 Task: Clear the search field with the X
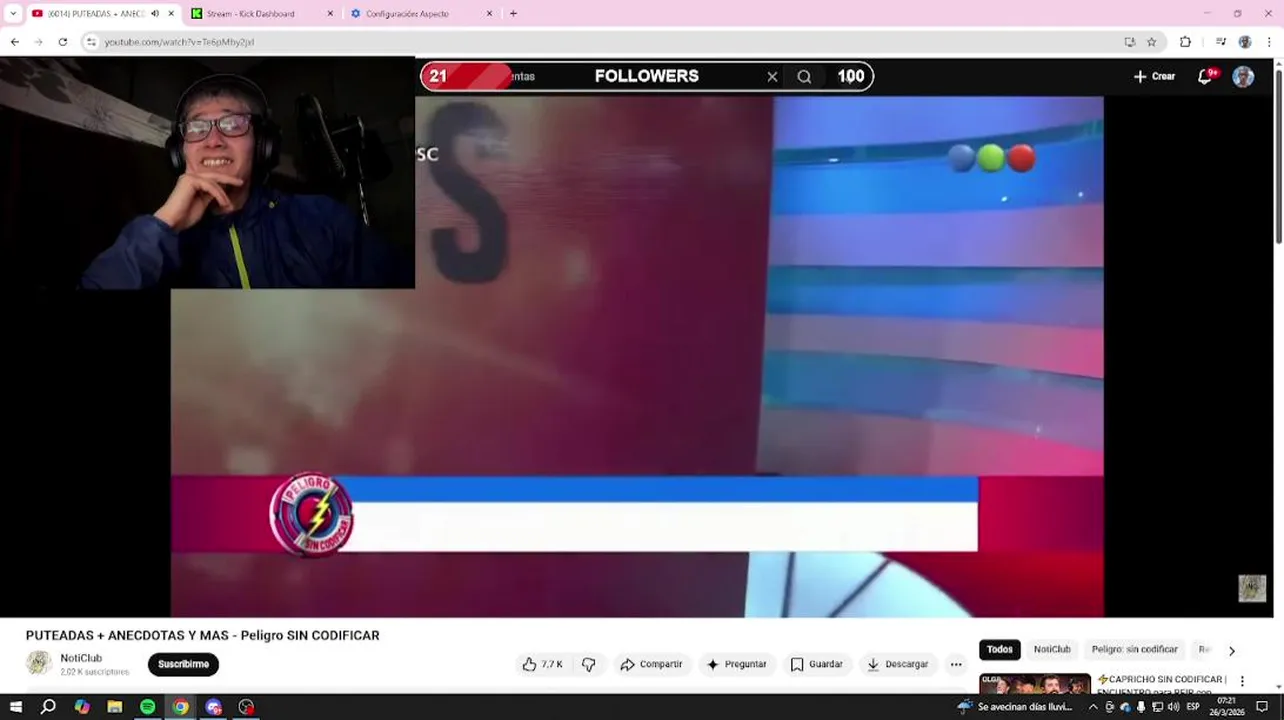tap(772, 76)
